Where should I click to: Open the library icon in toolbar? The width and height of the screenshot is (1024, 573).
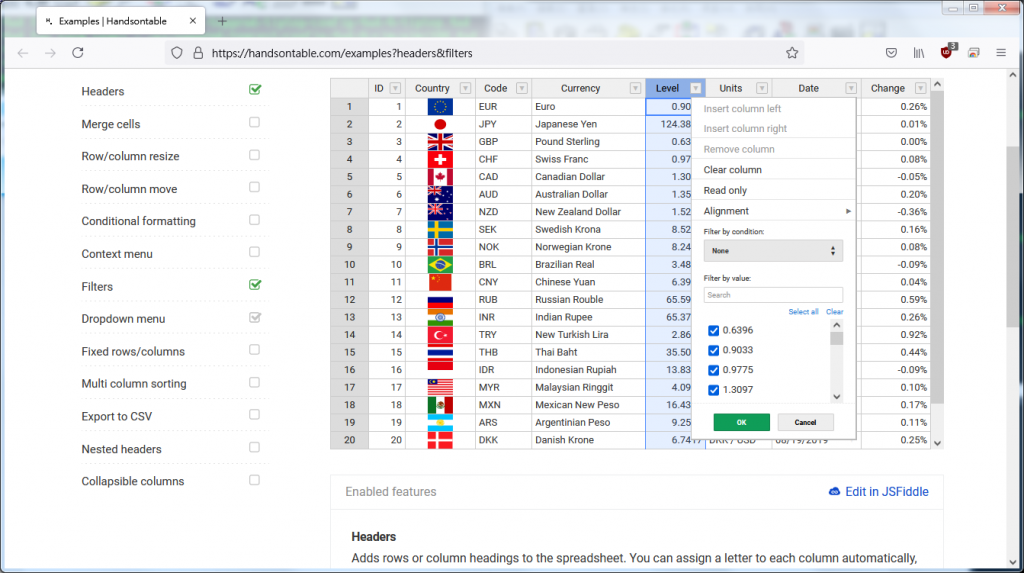pos(919,53)
